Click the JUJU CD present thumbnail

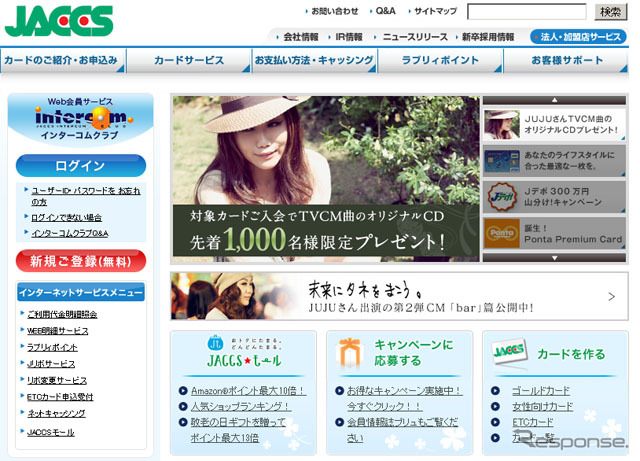click(502, 125)
